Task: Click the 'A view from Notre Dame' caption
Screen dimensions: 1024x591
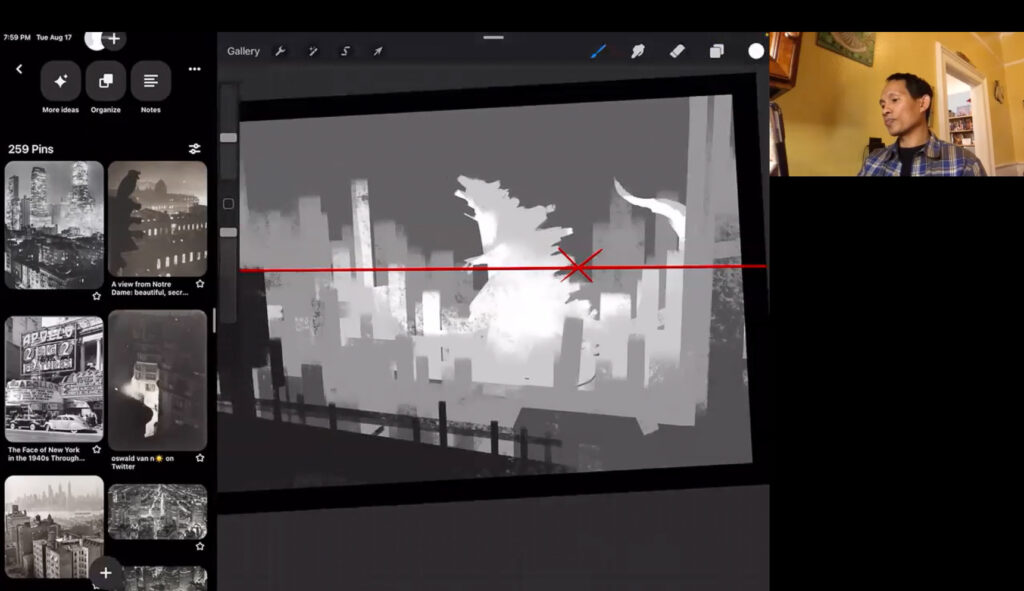Action: pyautogui.click(x=150, y=289)
